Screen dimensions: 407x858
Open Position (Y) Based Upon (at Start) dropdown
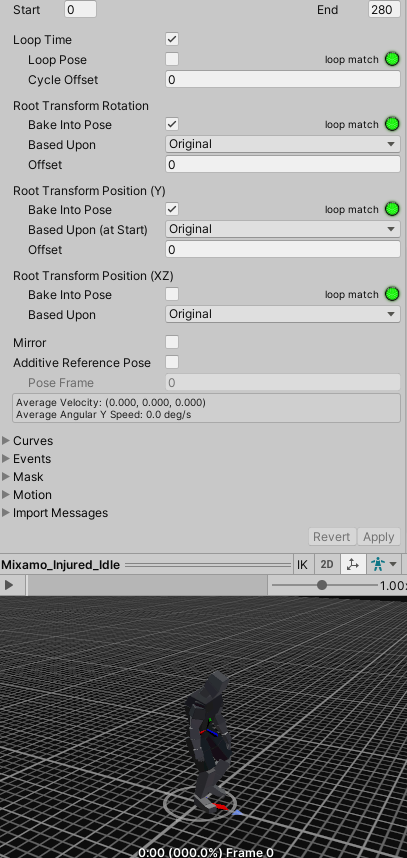point(283,229)
